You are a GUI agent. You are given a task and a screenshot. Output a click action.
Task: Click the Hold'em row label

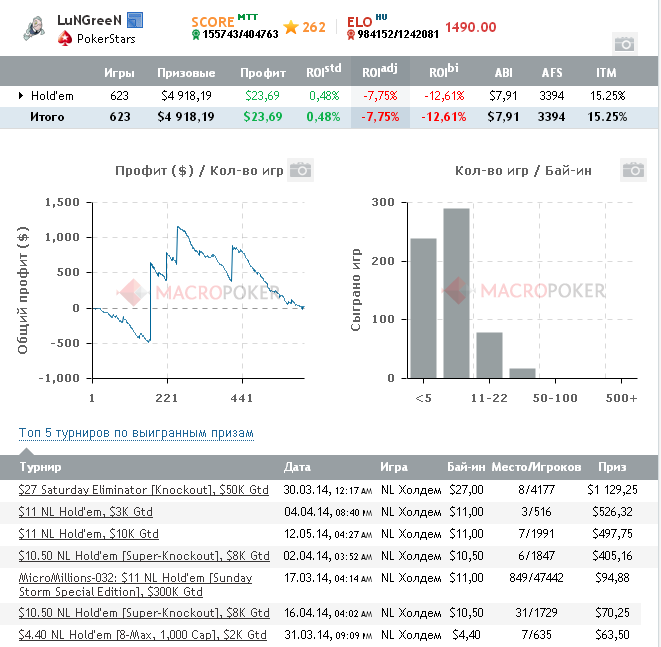coord(52,96)
